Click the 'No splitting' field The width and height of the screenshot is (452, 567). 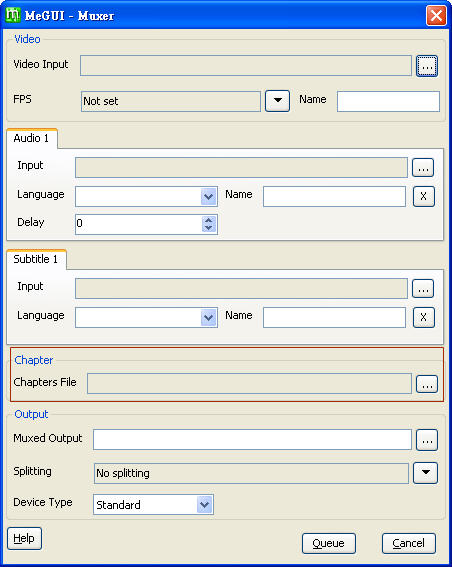point(251,473)
